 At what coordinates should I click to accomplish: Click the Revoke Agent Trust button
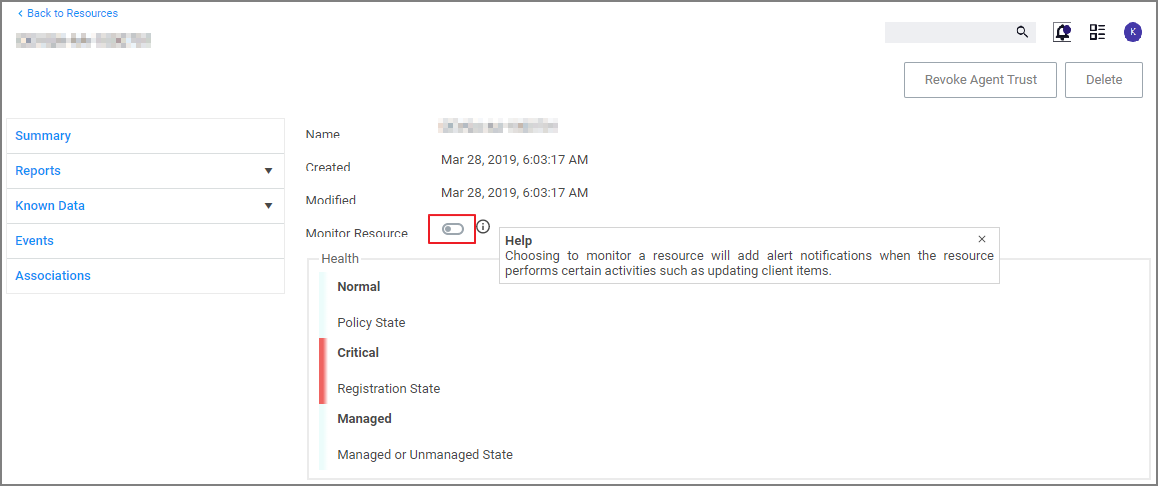click(981, 80)
